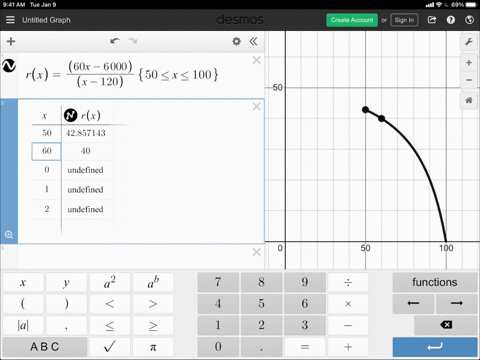Viewport: 480px width, 360px height.
Task: Toggle table r(x) column style icon
Action: click(x=70, y=115)
